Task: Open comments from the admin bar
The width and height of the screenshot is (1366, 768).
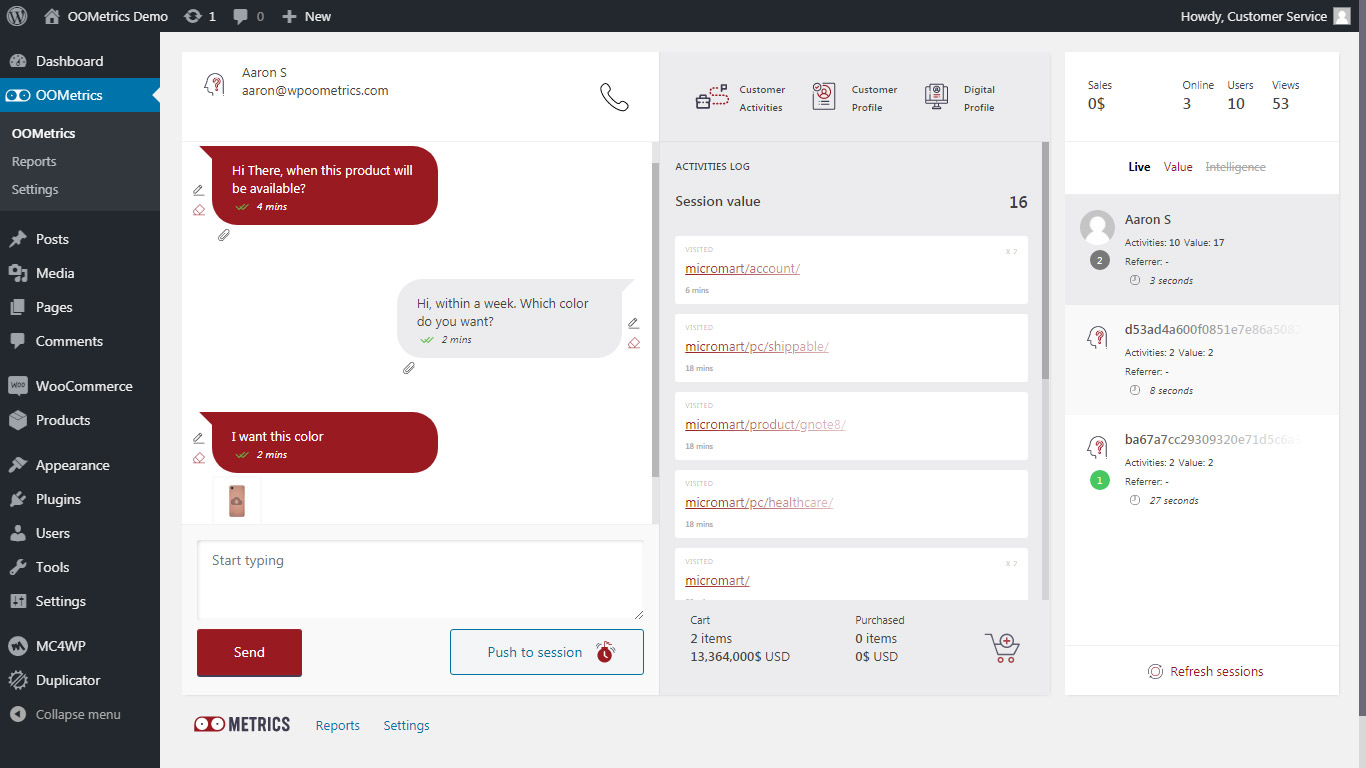Action: coord(248,16)
